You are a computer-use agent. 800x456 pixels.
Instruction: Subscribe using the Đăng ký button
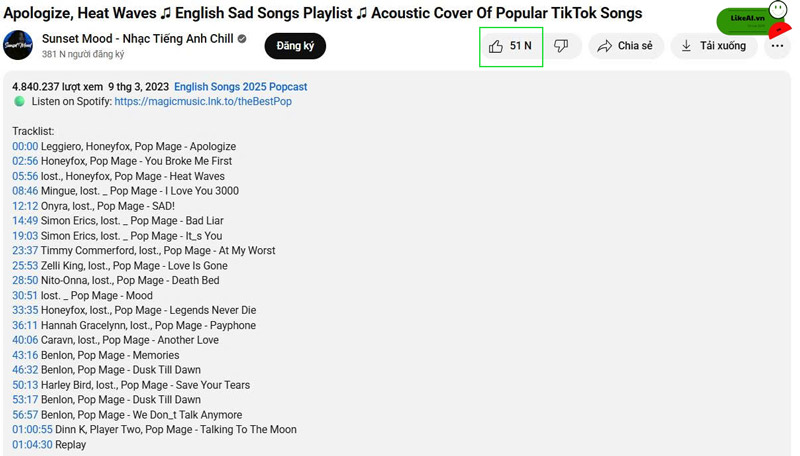(295, 46)
